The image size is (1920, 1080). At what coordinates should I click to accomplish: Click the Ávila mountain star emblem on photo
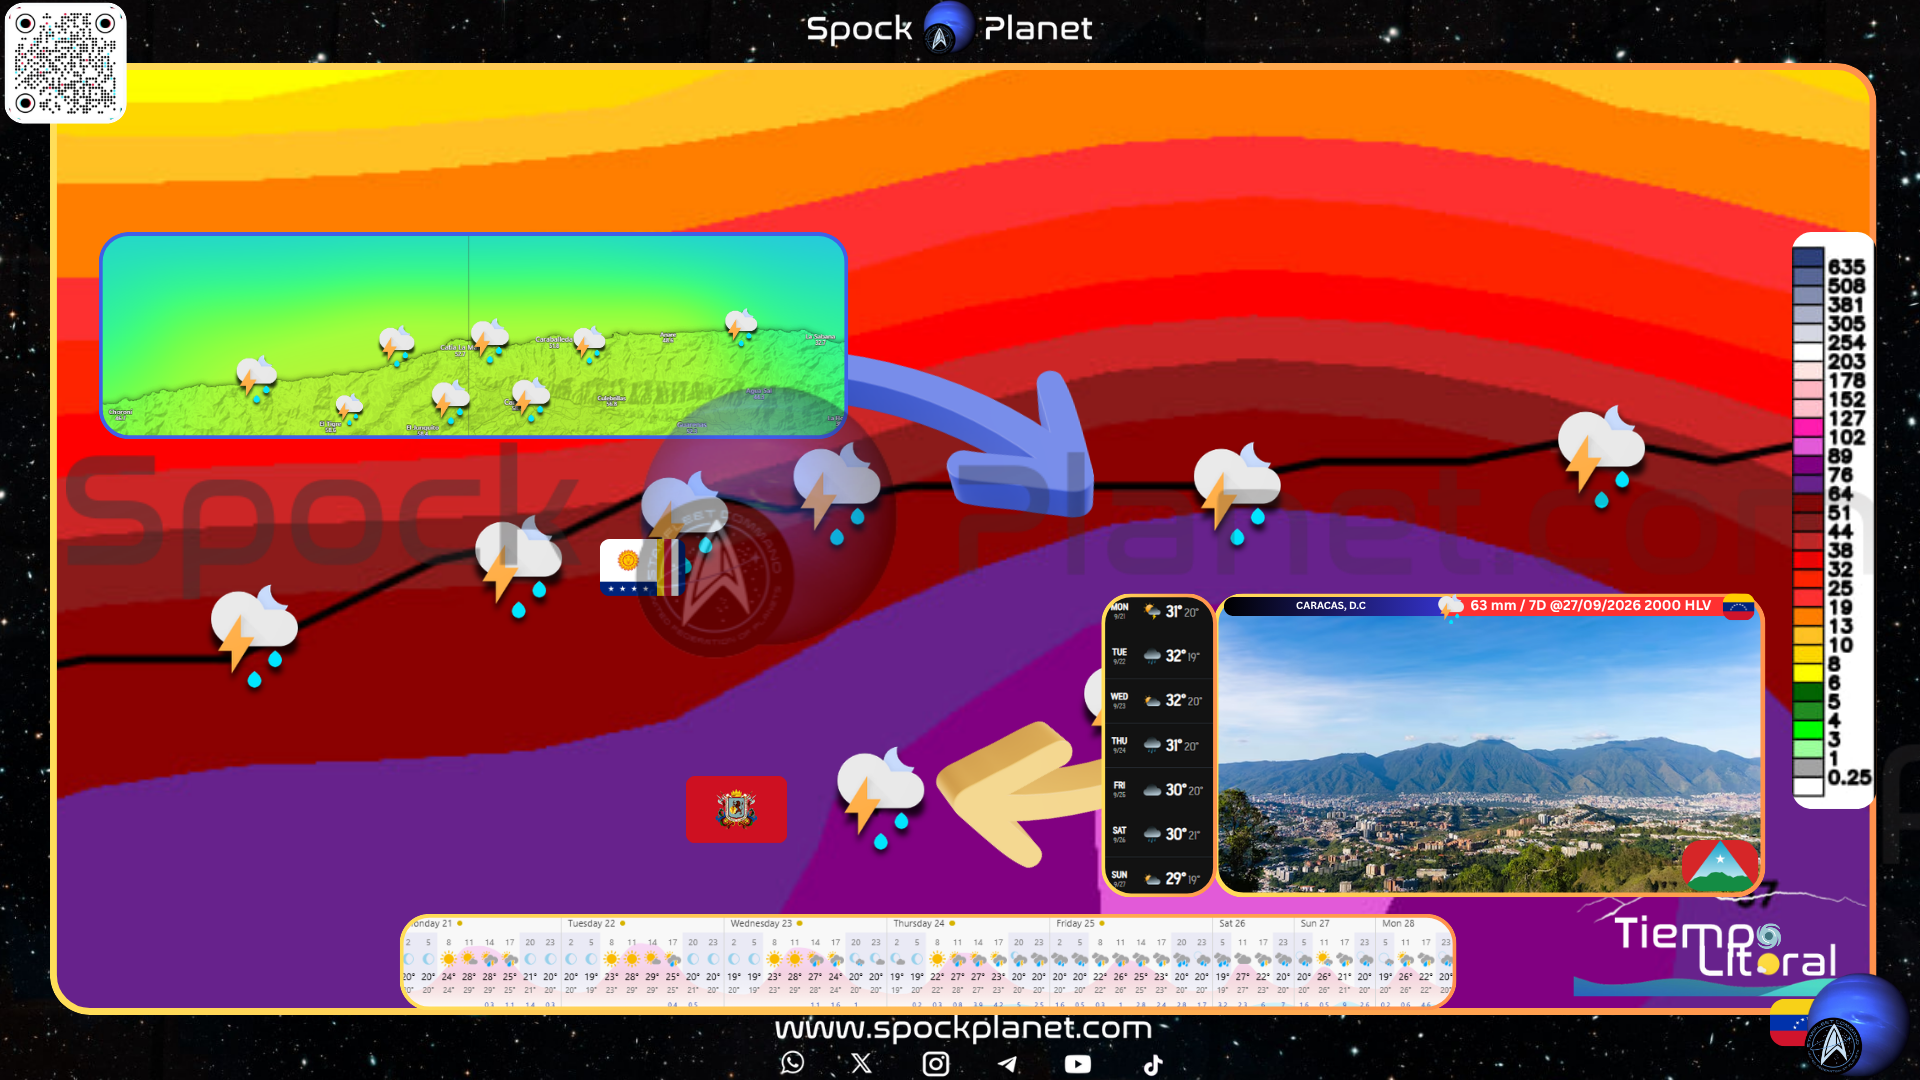point(1720,866)
